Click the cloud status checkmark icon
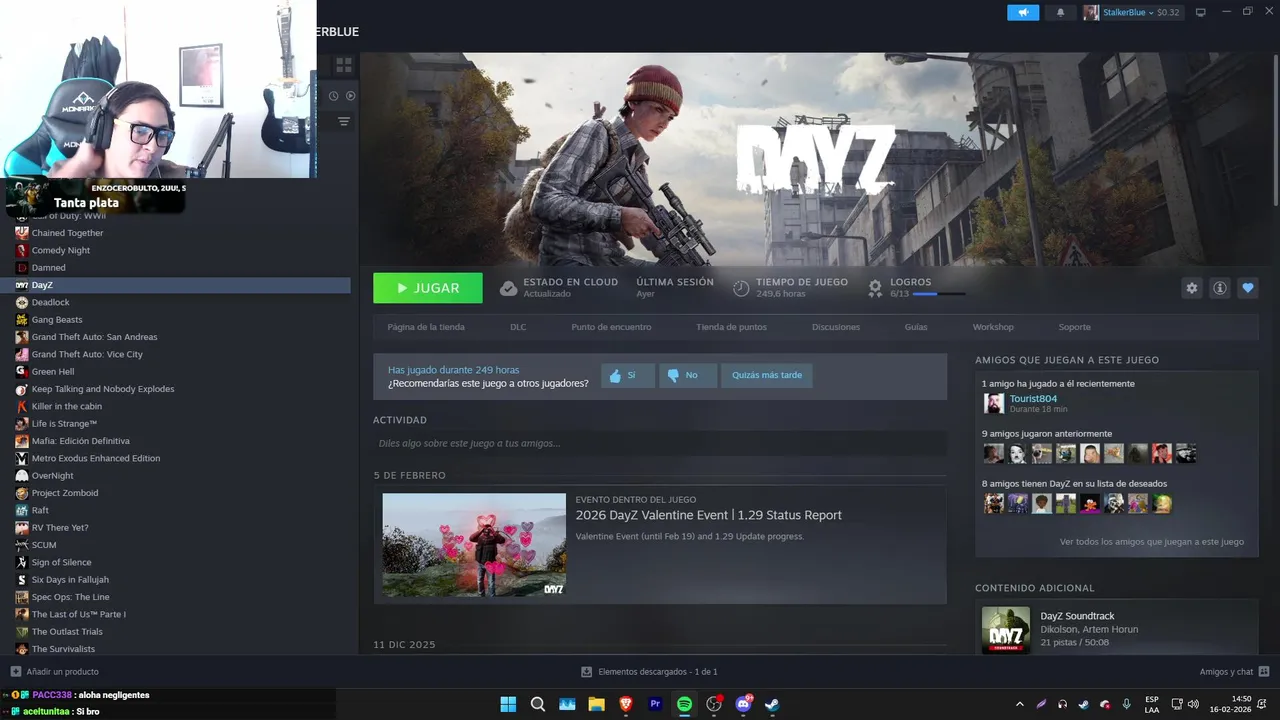1280x720 pixels. (508, 288)
